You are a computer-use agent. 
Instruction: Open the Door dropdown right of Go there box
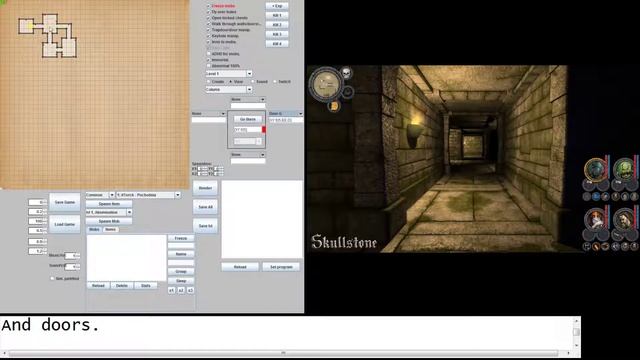click(286, 113)
